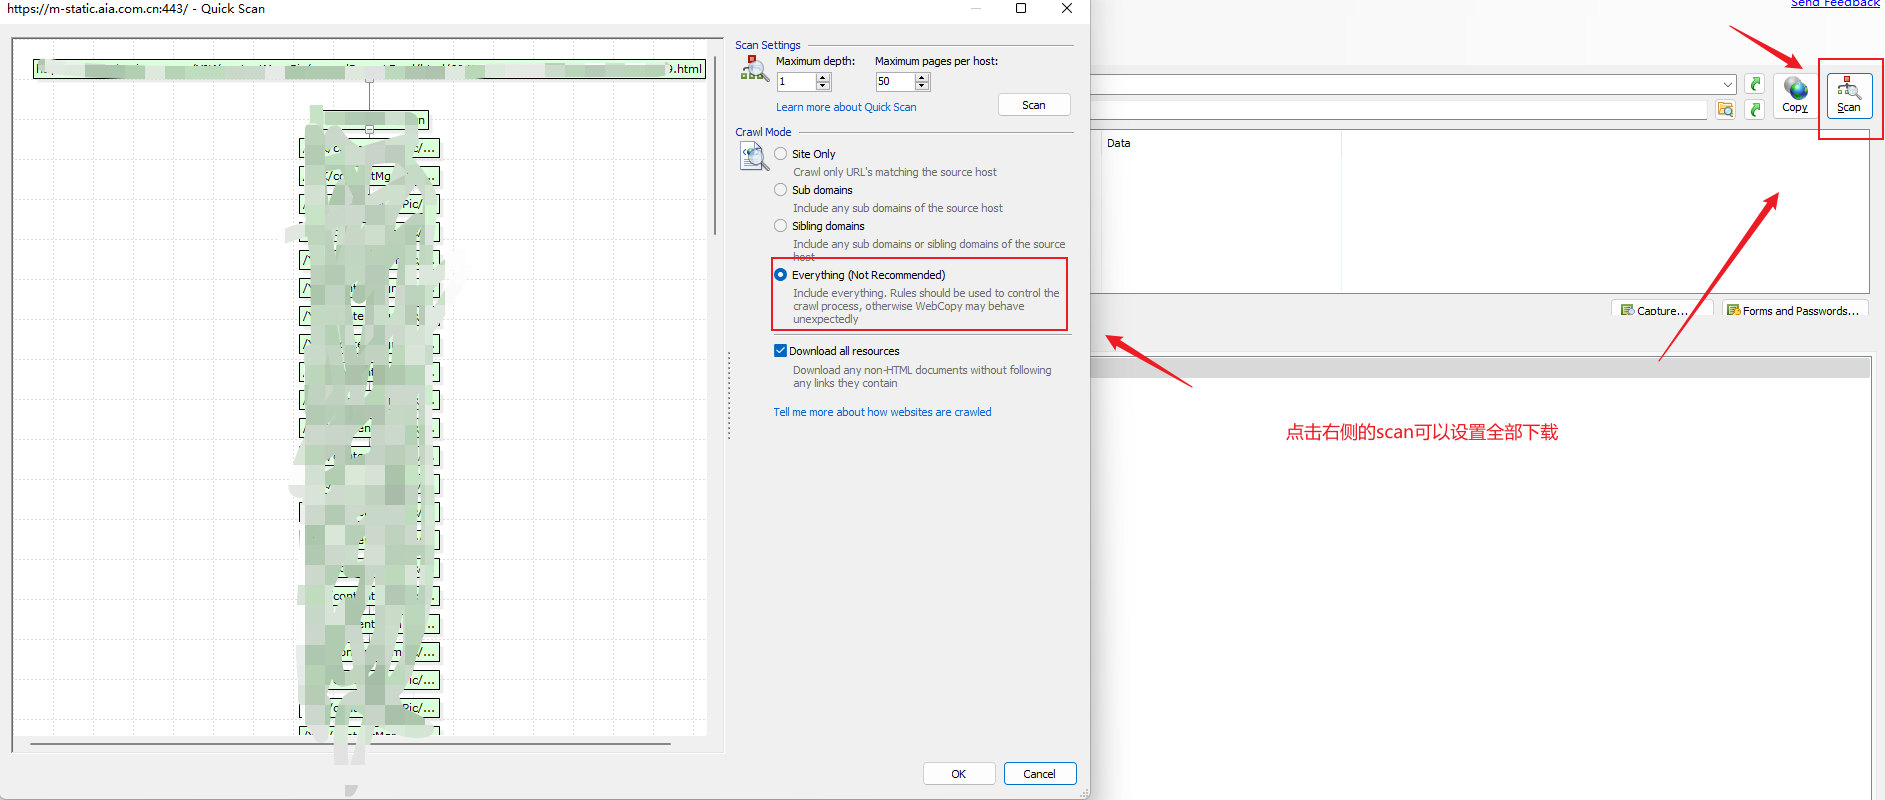Open the browse save folder icon
Screen dimensions: 1885x800
[x=1725, y=110]
